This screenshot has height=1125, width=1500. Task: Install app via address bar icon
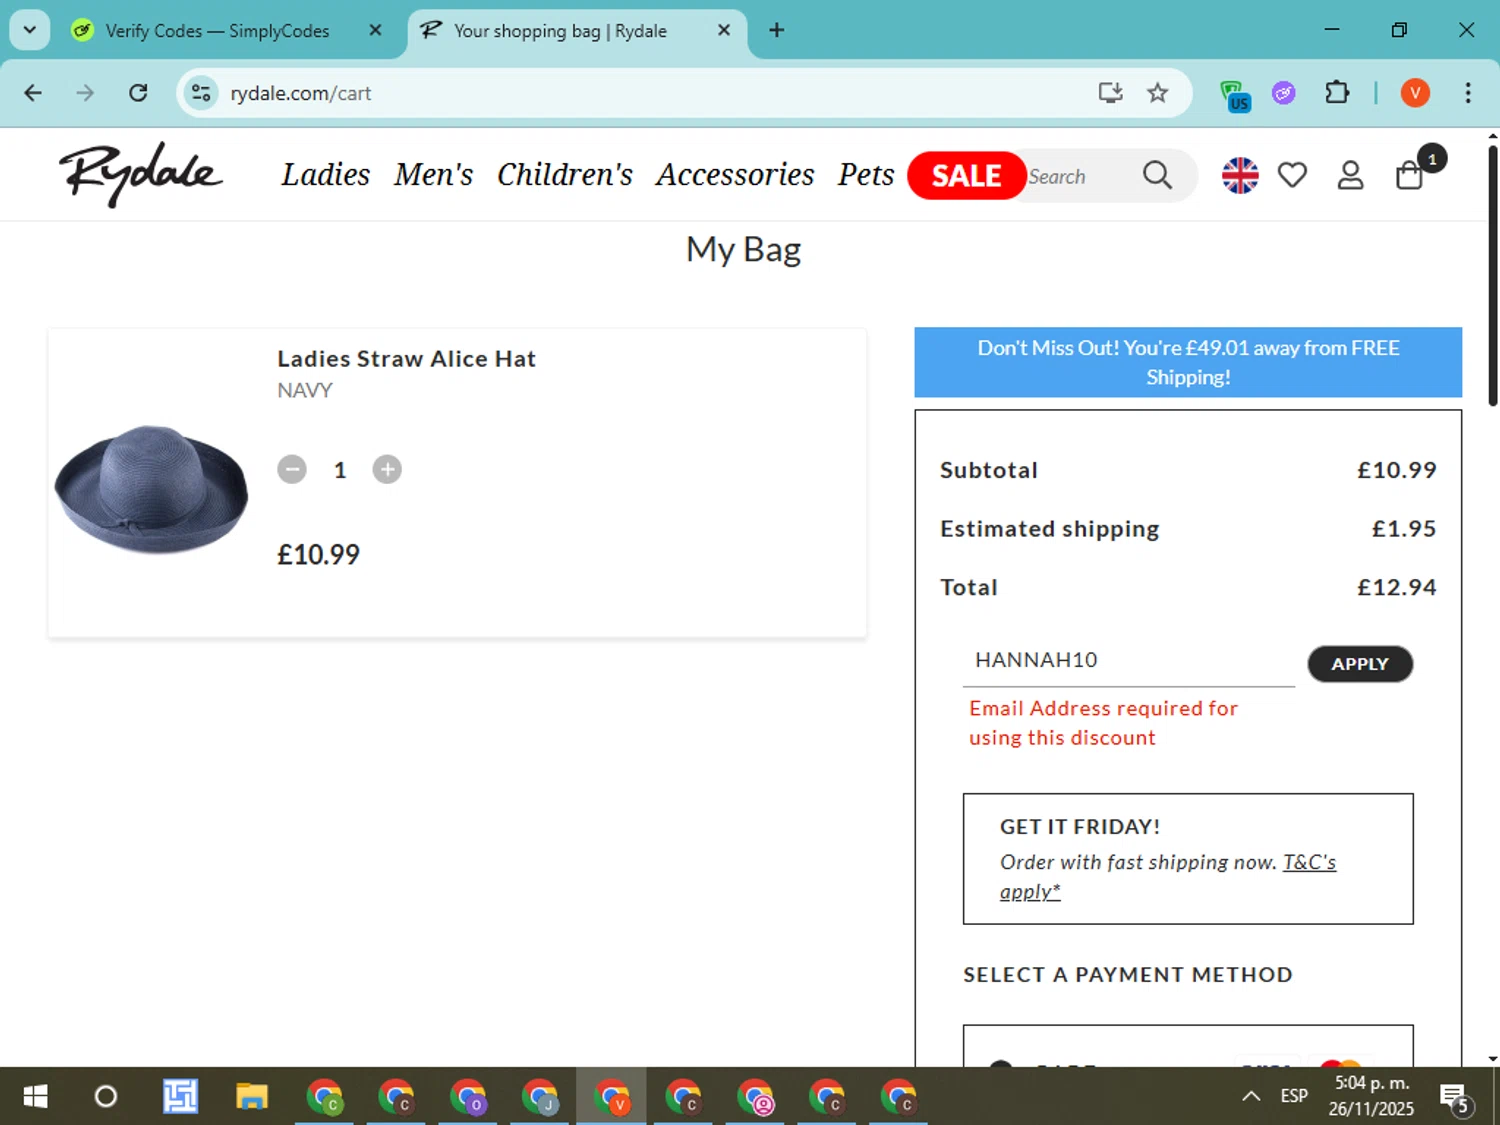coord(1110,93)
